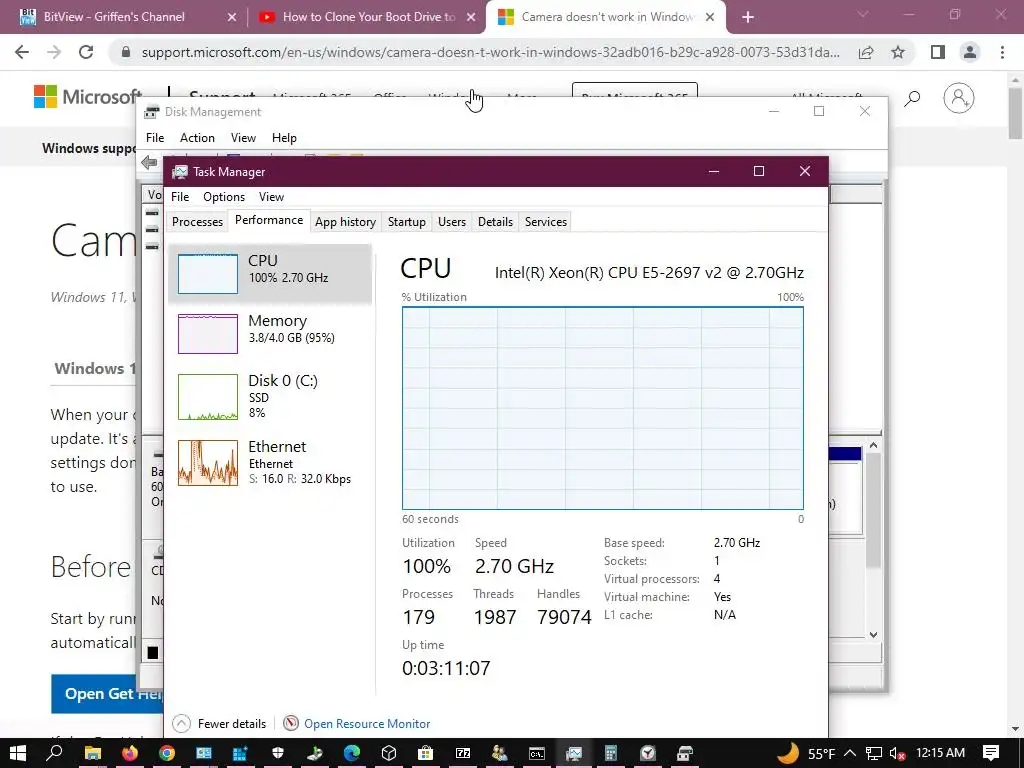Show hidden system tray icons
The height and width of the screenshot is (768, 1024).
pos(850,753)
